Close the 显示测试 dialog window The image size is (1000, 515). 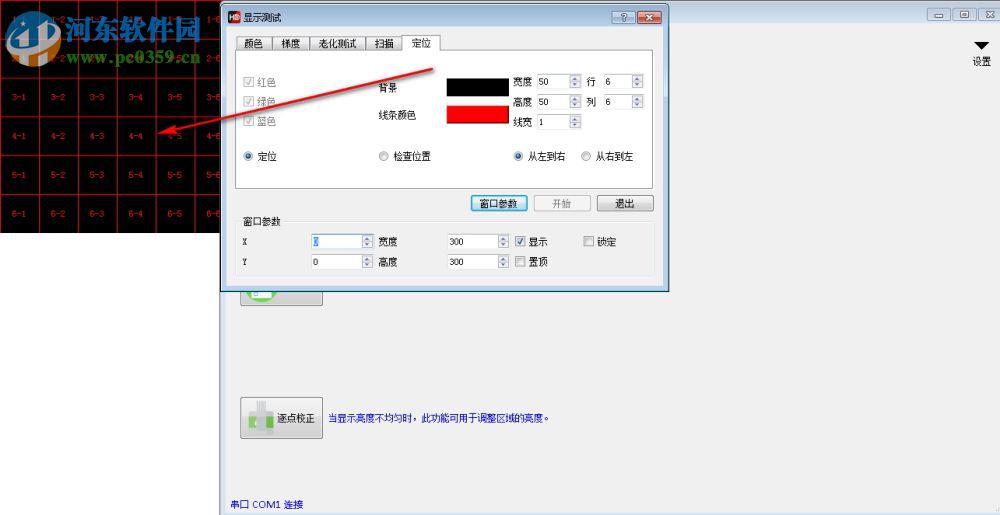click(649, 17)
